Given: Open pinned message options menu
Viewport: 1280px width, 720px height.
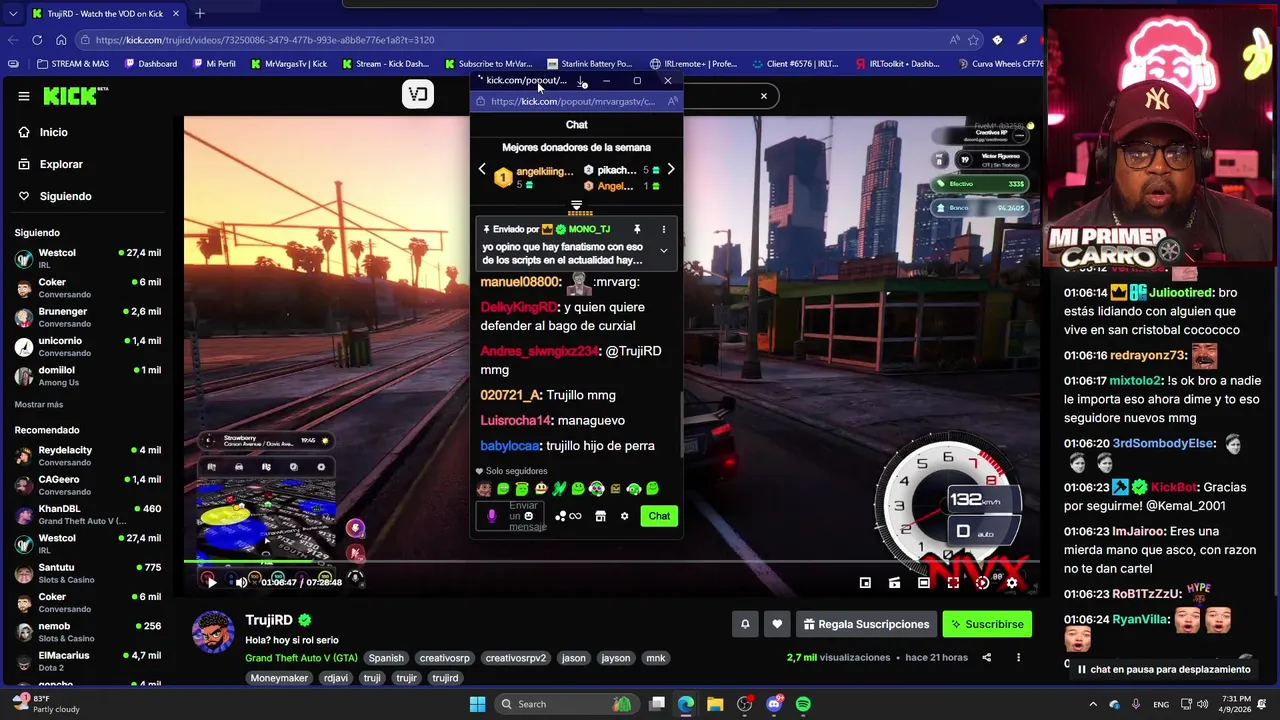Looking at the screenshot, I should tap(663, 229).
